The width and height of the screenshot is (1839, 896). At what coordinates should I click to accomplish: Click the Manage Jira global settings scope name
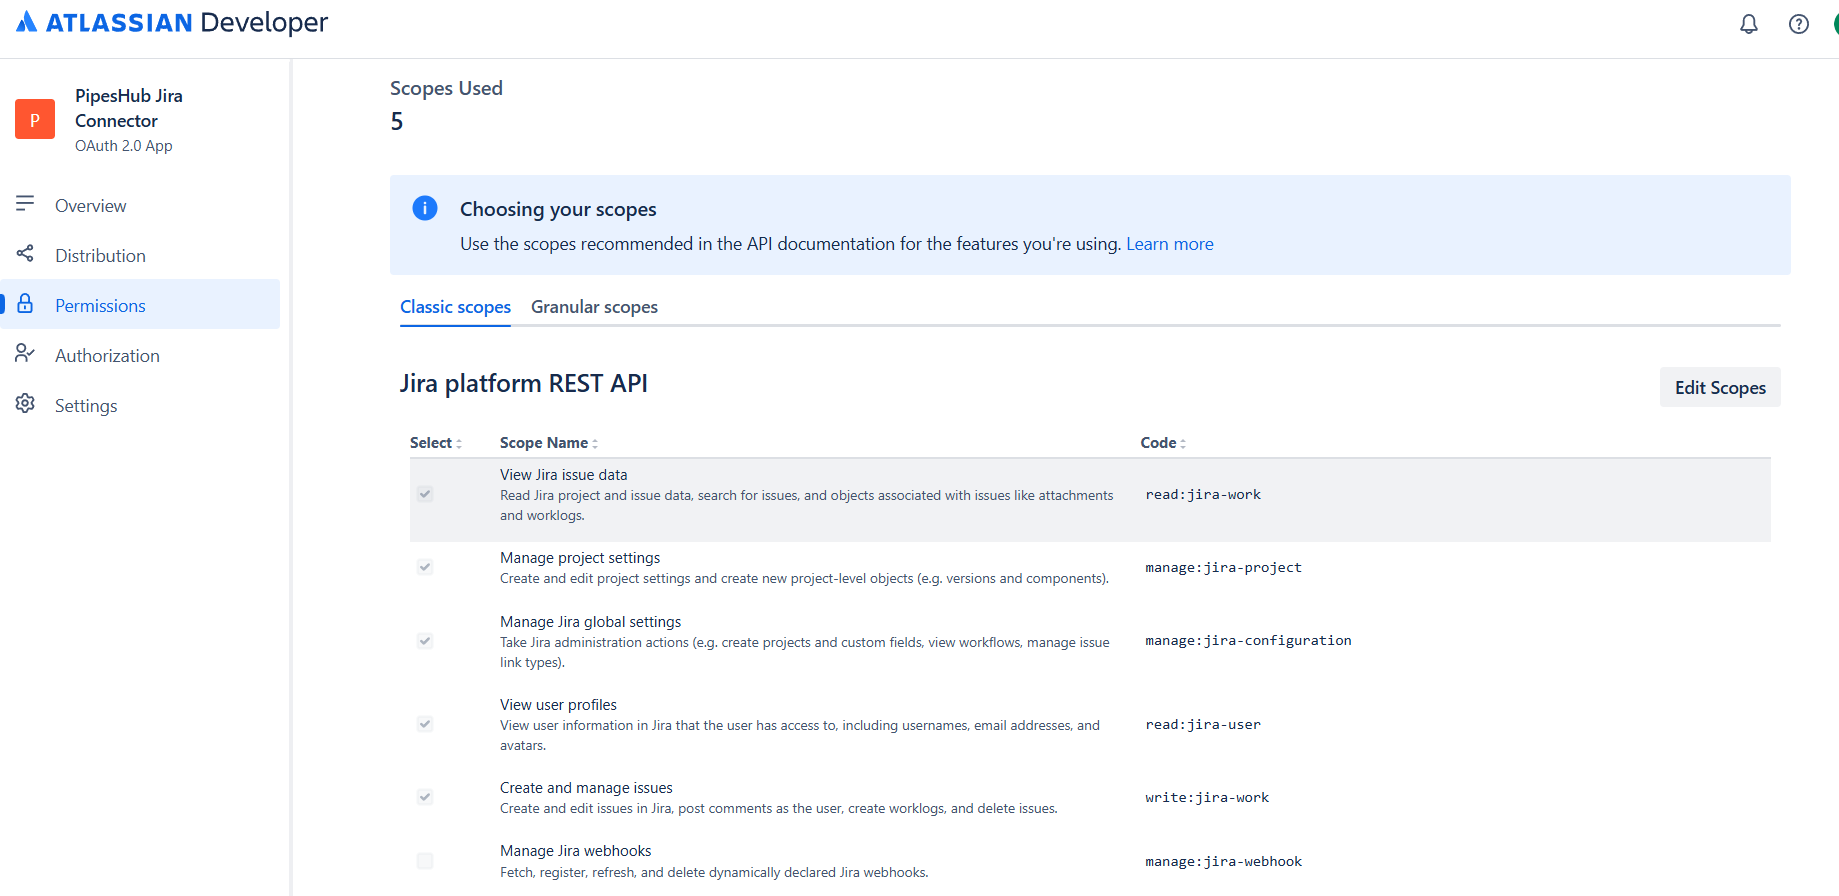[x=590, y=622]
